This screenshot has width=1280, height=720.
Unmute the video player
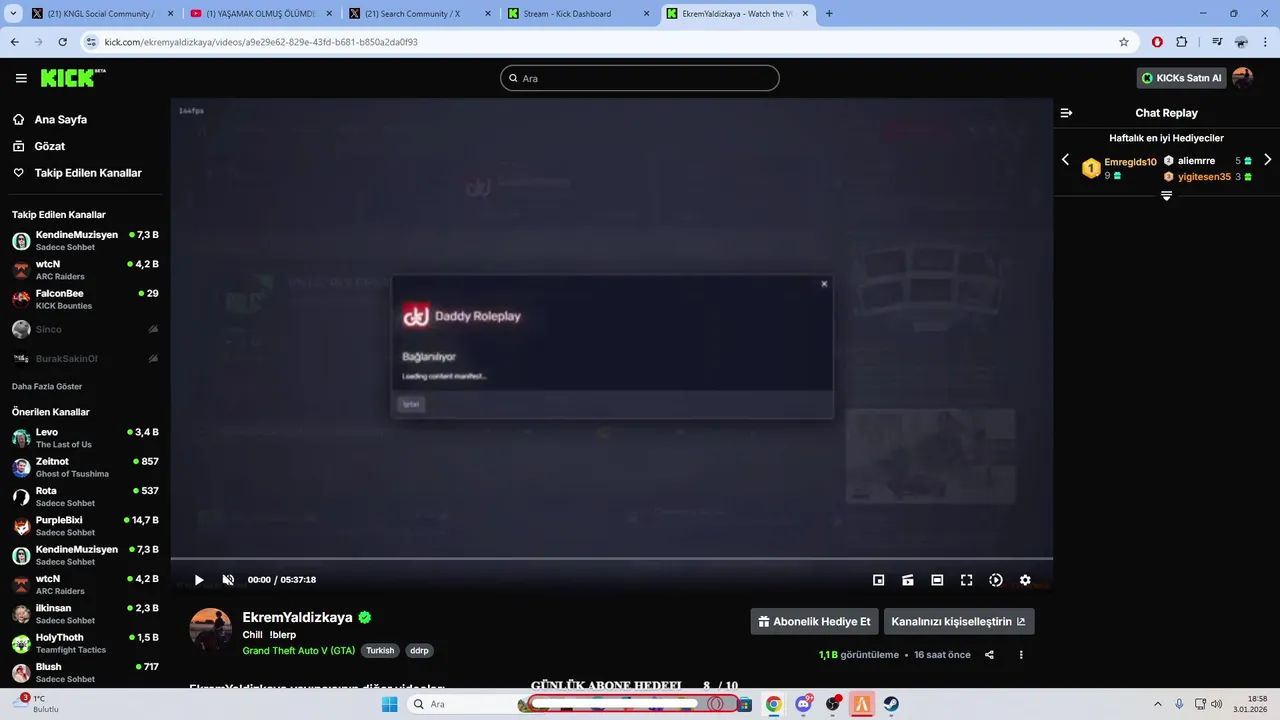228,580
